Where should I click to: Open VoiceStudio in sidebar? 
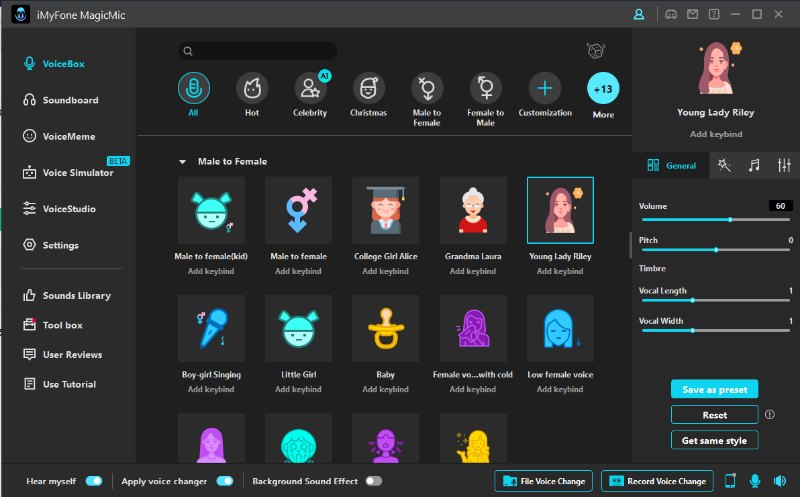59,209
